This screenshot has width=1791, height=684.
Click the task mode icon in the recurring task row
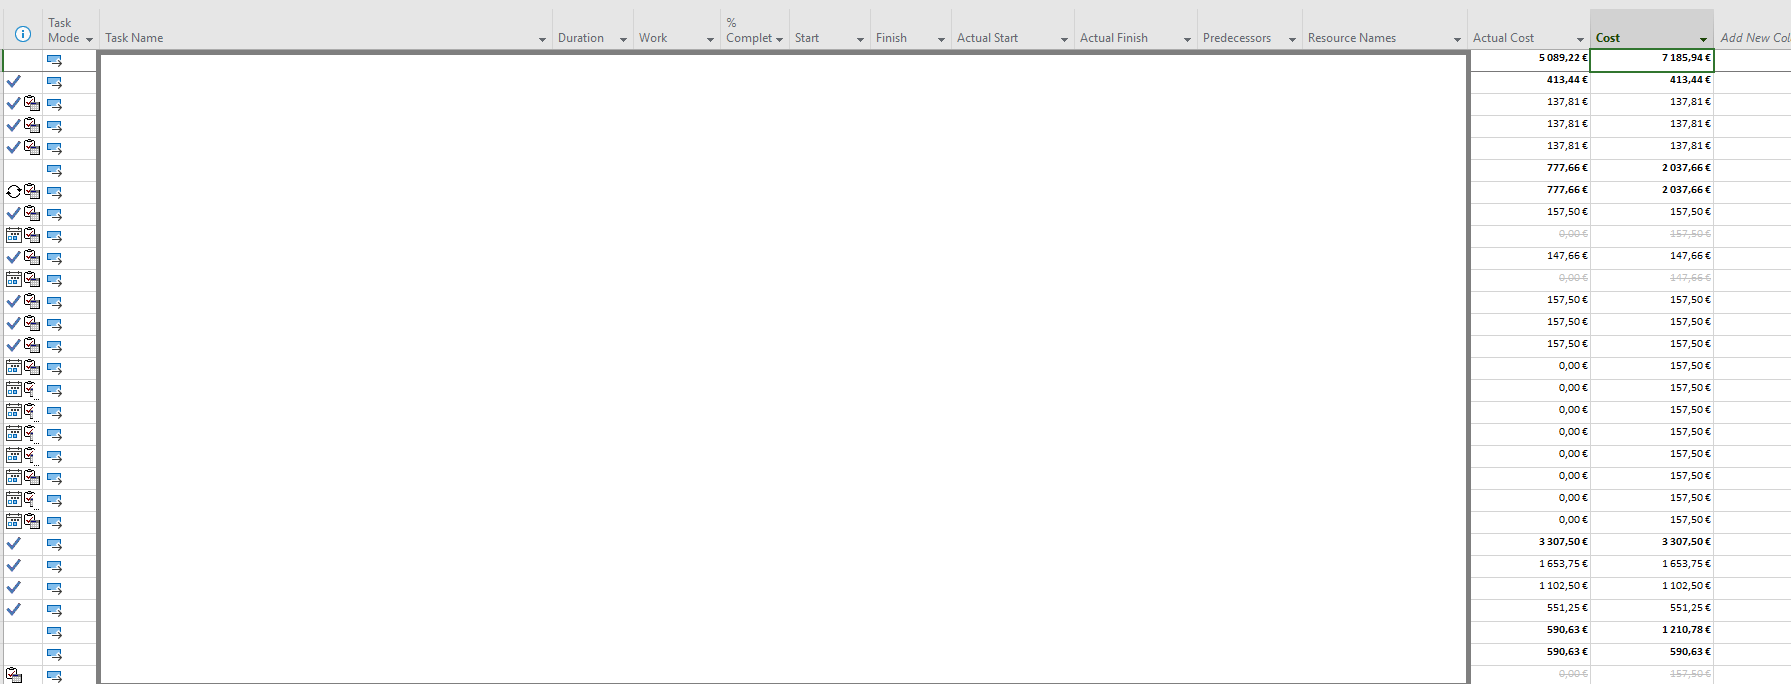tap(55, 192)
